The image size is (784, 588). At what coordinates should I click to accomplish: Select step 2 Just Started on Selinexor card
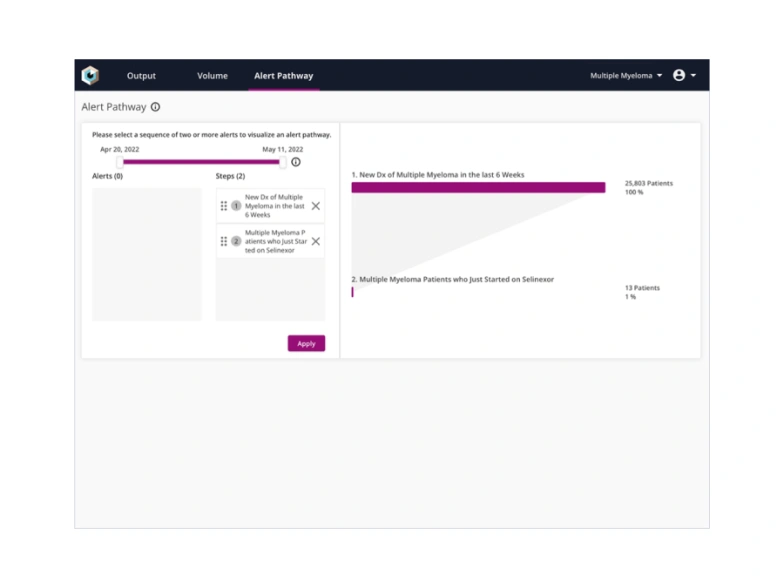tap(270, 242)
